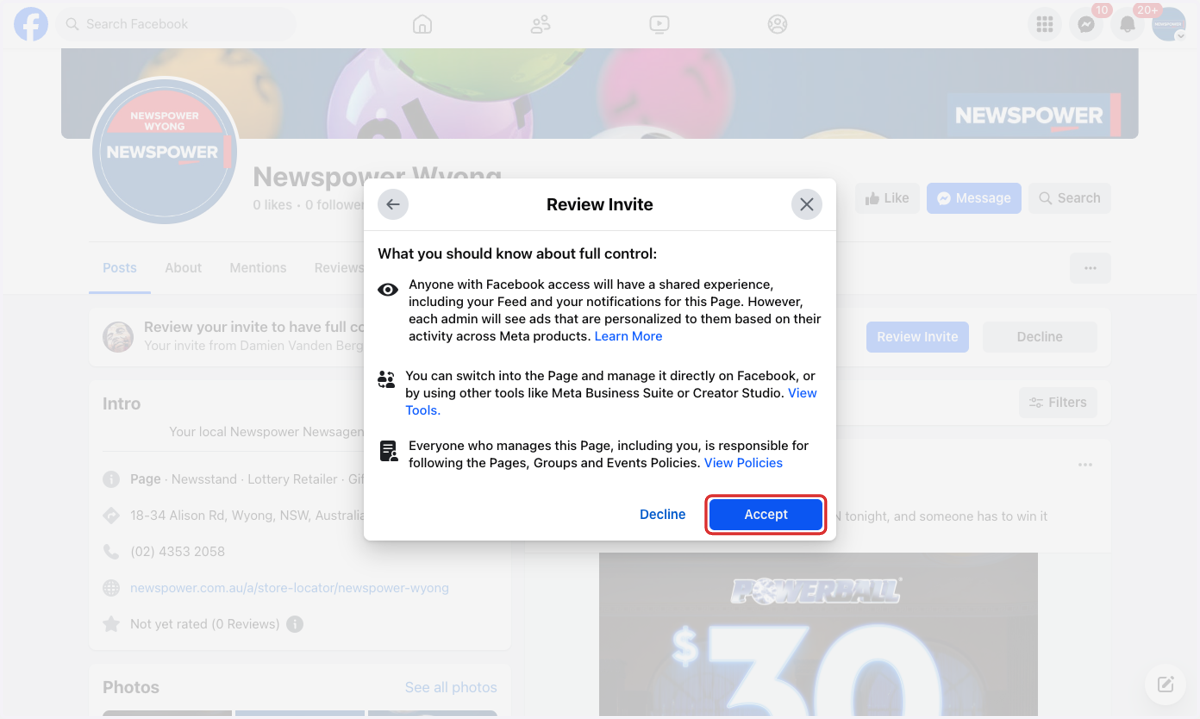Screen dimensions: 1200x719
Task: Accept the page invite
Action: 766,514
